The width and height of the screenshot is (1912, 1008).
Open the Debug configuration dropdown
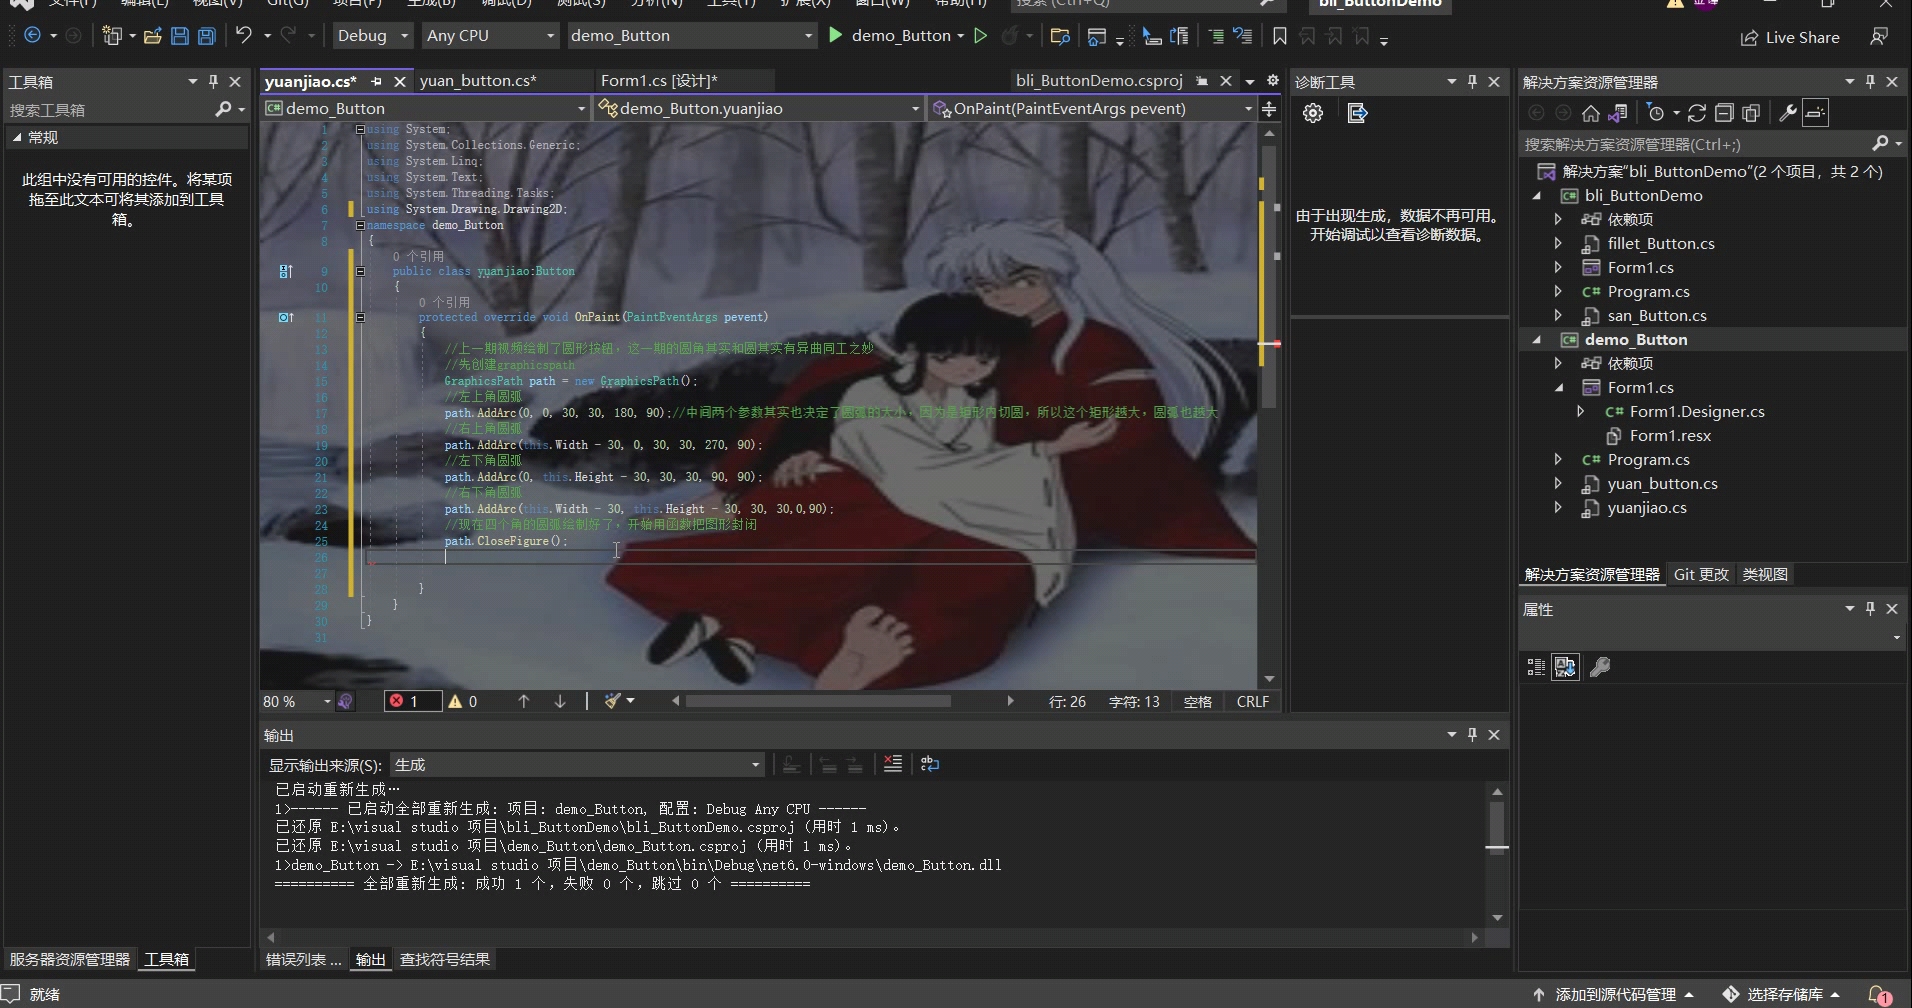(x=371, y=35)
